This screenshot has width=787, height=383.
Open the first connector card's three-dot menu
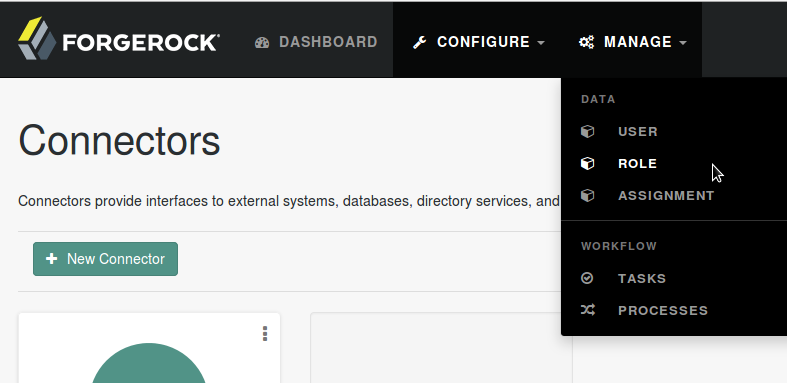click(x=265, y=334)
